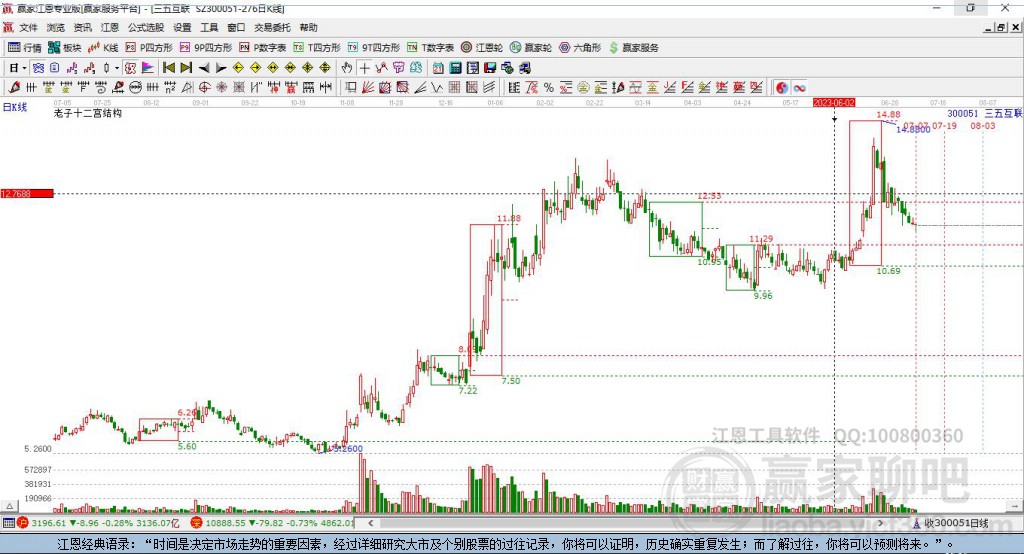Open the calculator icon

(x=455, y=68)
